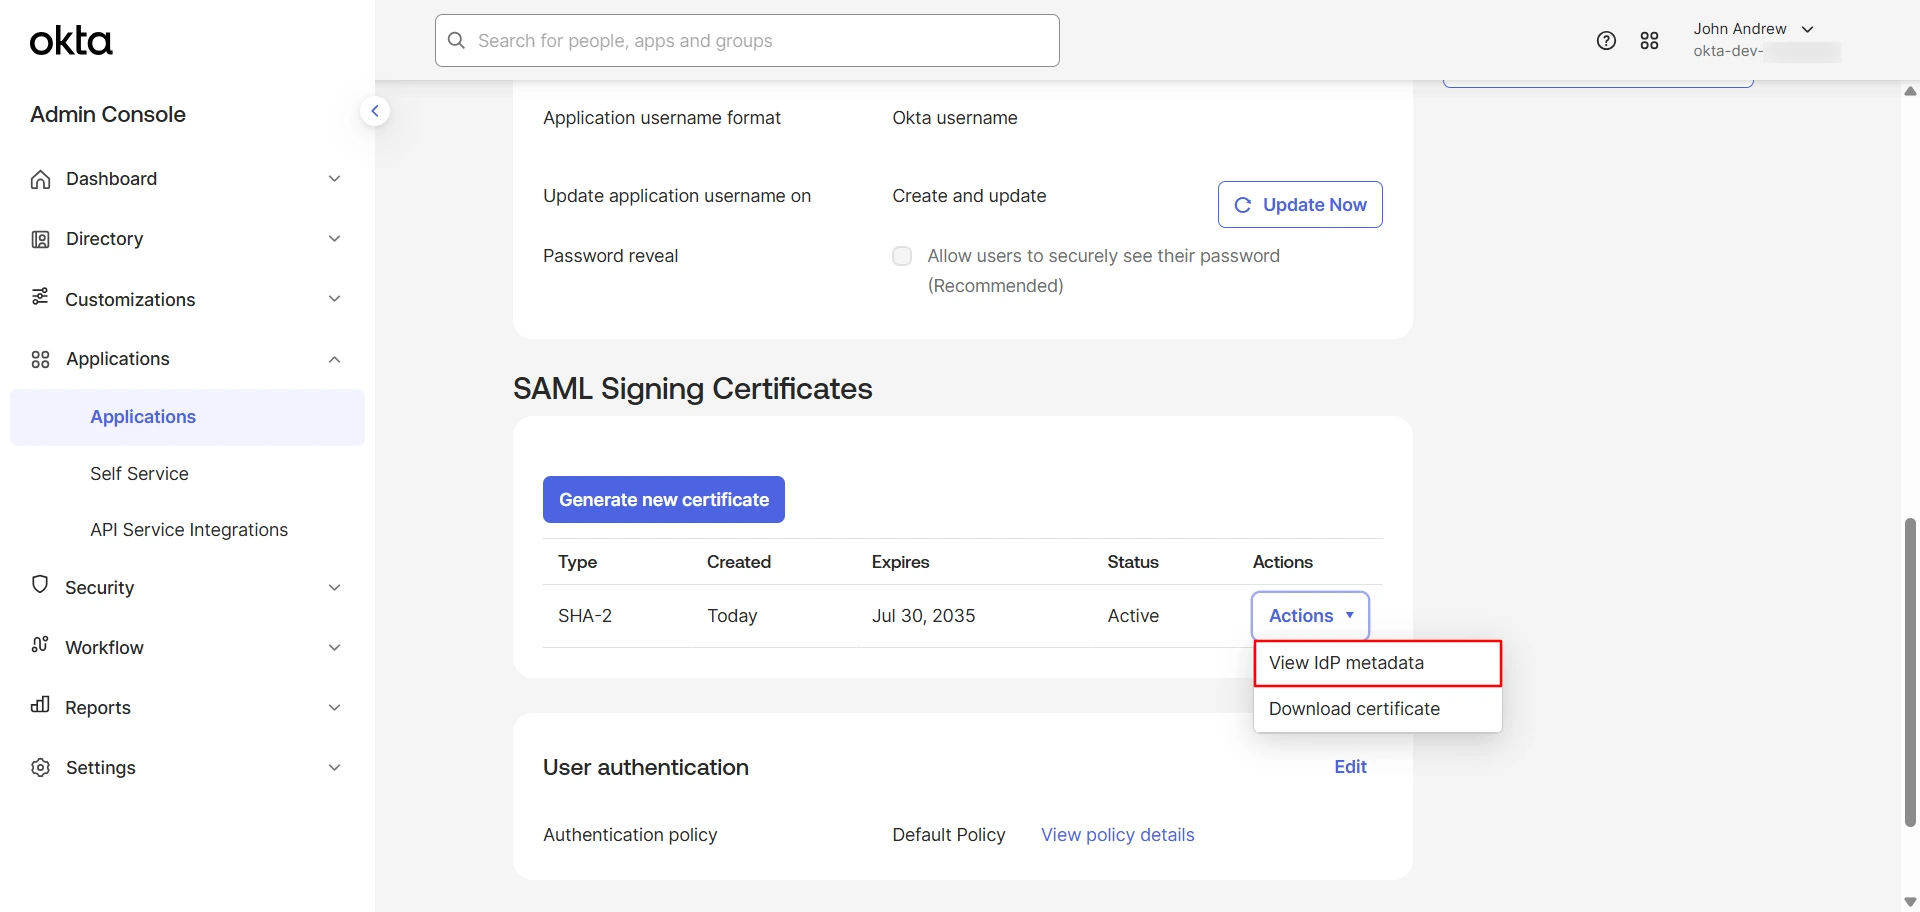Click the Security shield icon

click(x=40, y=585)
